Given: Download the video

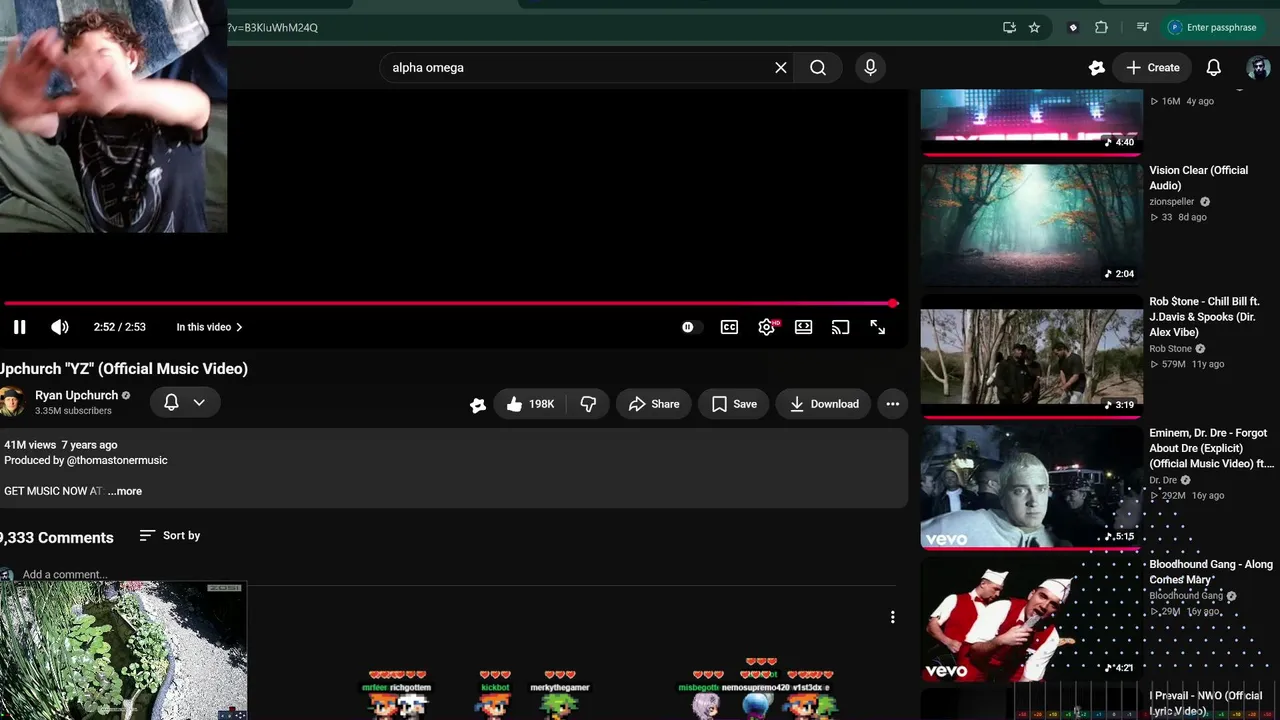Looking at the screenshot, I should [x=824, y=404].
